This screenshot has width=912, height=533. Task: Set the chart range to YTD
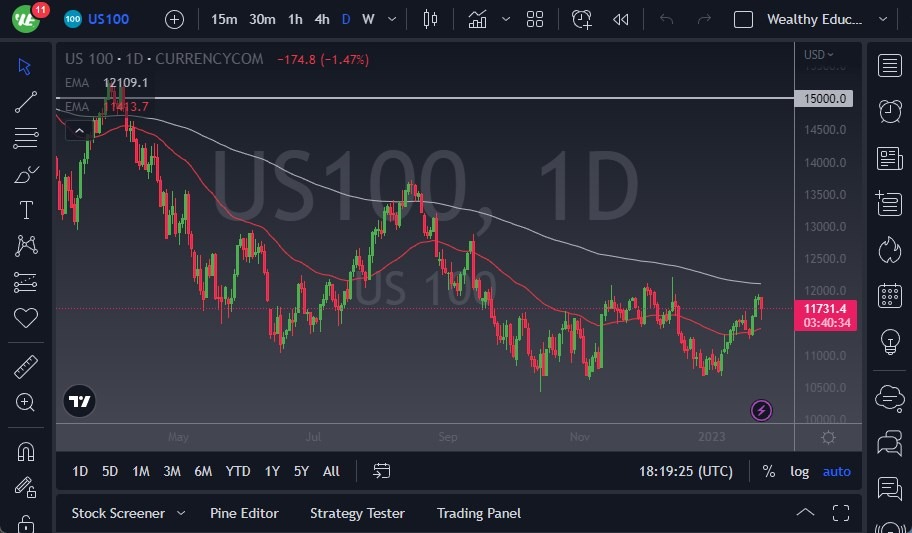point(238,471)
